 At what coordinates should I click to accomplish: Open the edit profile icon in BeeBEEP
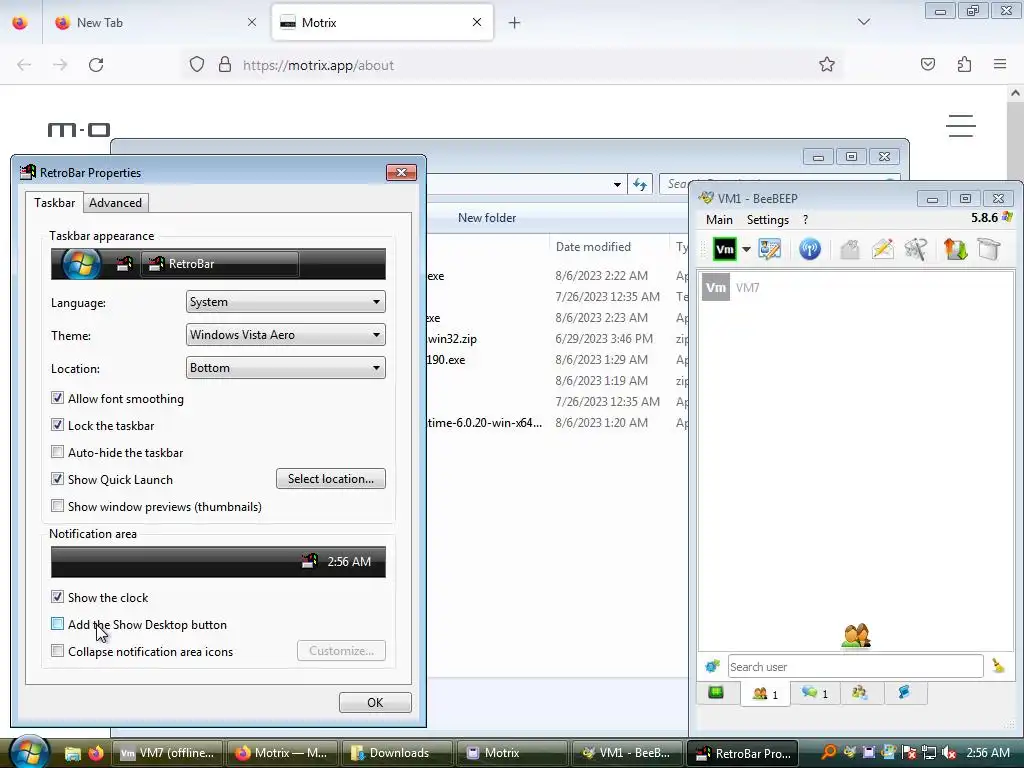click(769, 249)
